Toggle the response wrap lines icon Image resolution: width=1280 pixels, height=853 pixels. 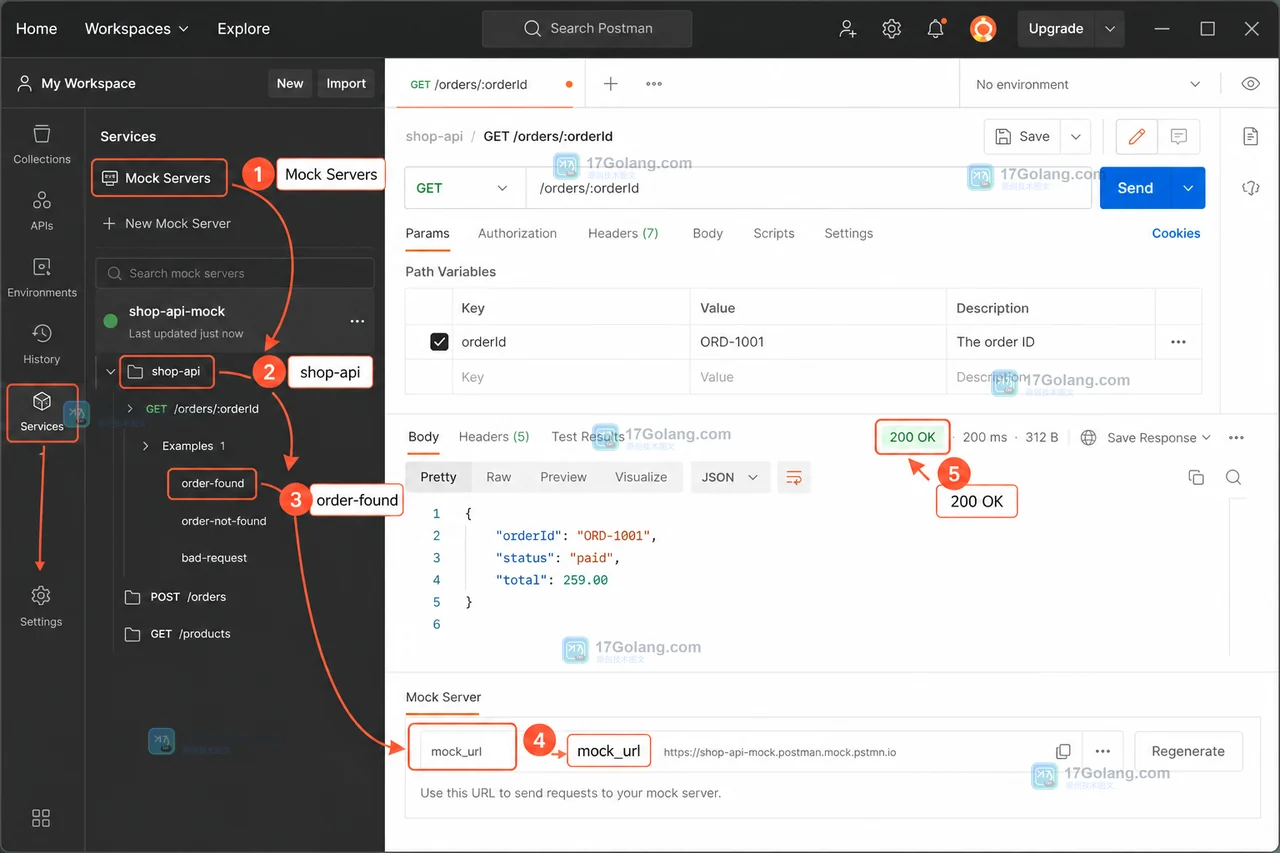click(794, 477)
